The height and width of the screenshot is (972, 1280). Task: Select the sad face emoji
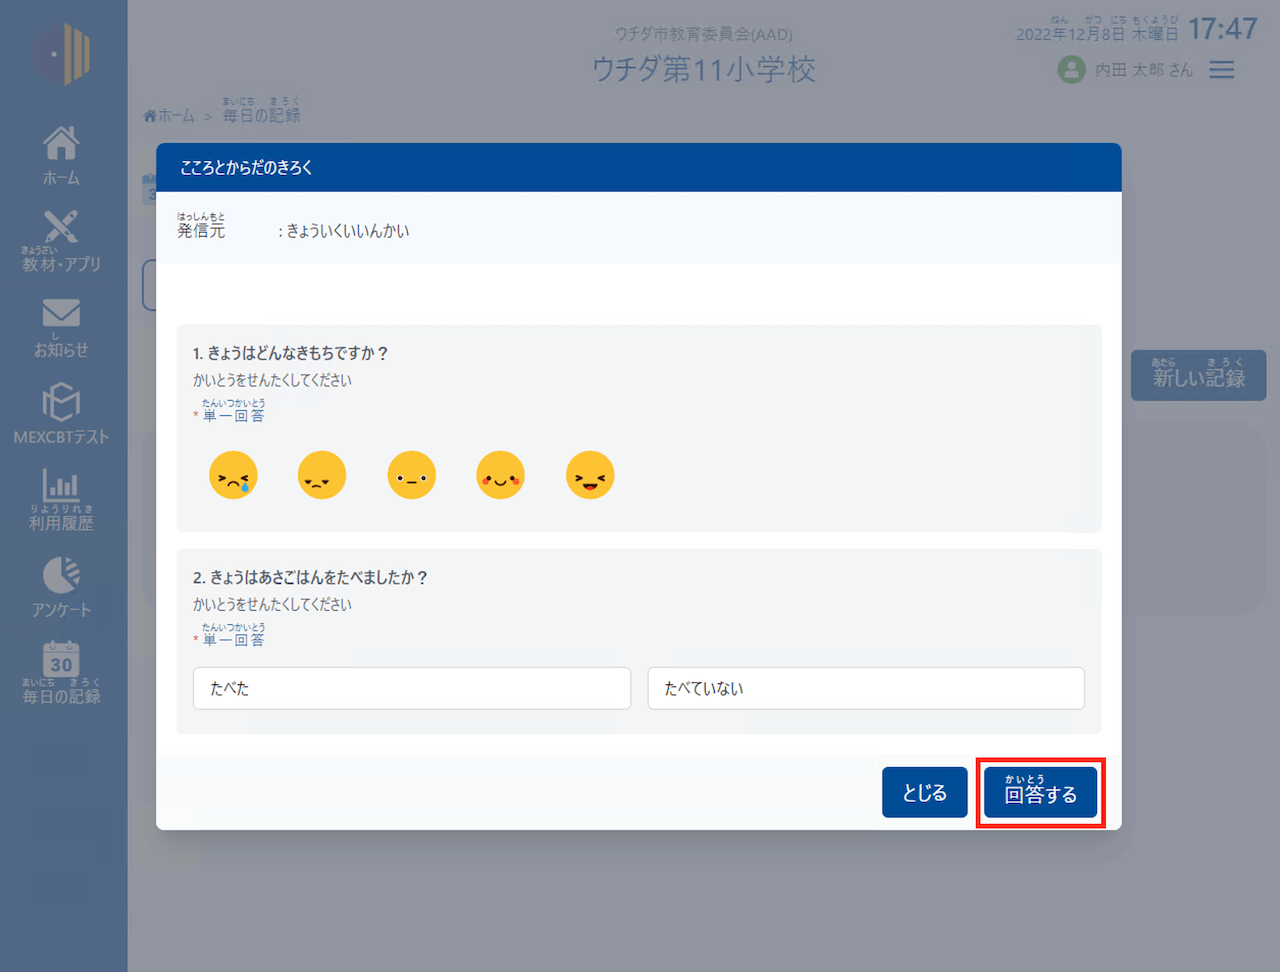click(322, 475)
